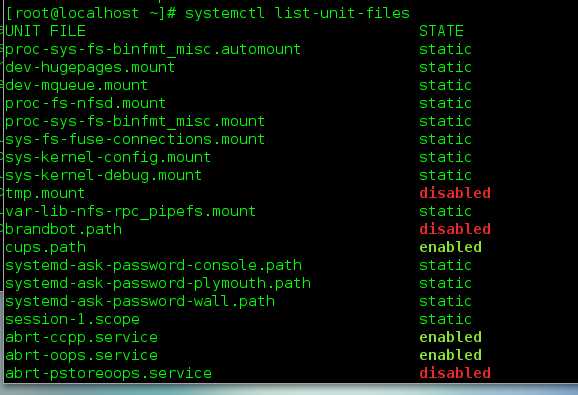This screenshot has height=395, width=578.
Task: Click sys-kernel-debug.mount text
Action: pyautogui.click(x=104, y=175)
